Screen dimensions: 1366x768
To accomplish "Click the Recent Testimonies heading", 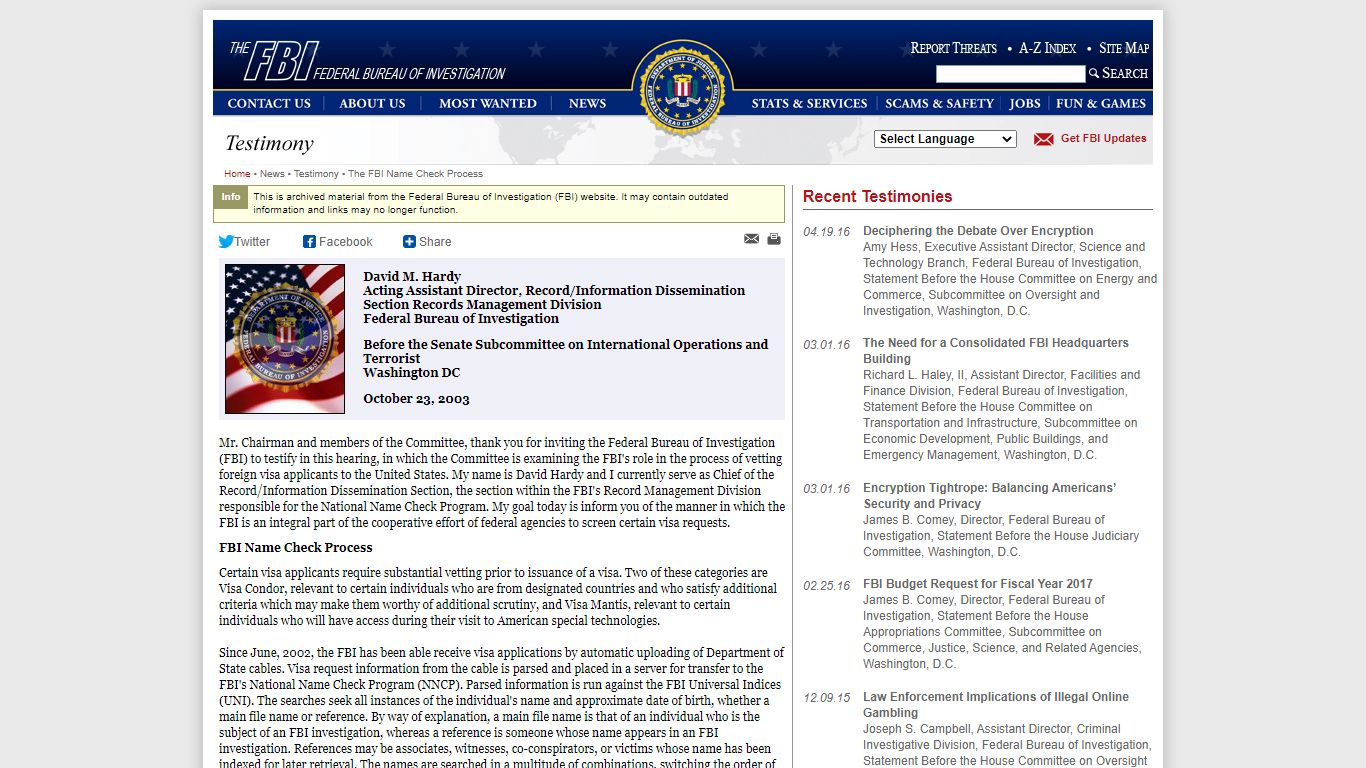I will tap(877, 196).
